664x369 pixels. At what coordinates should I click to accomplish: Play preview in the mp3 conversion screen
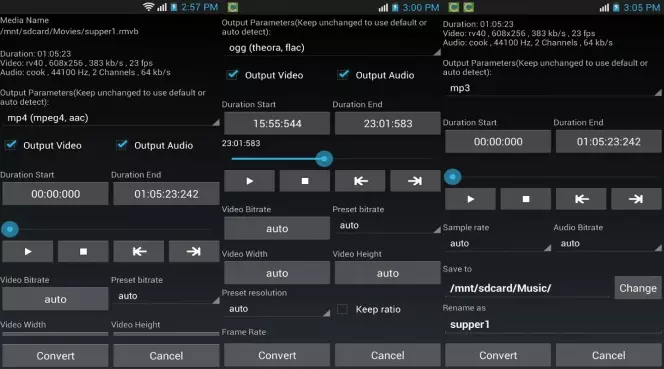pos(470,199)
